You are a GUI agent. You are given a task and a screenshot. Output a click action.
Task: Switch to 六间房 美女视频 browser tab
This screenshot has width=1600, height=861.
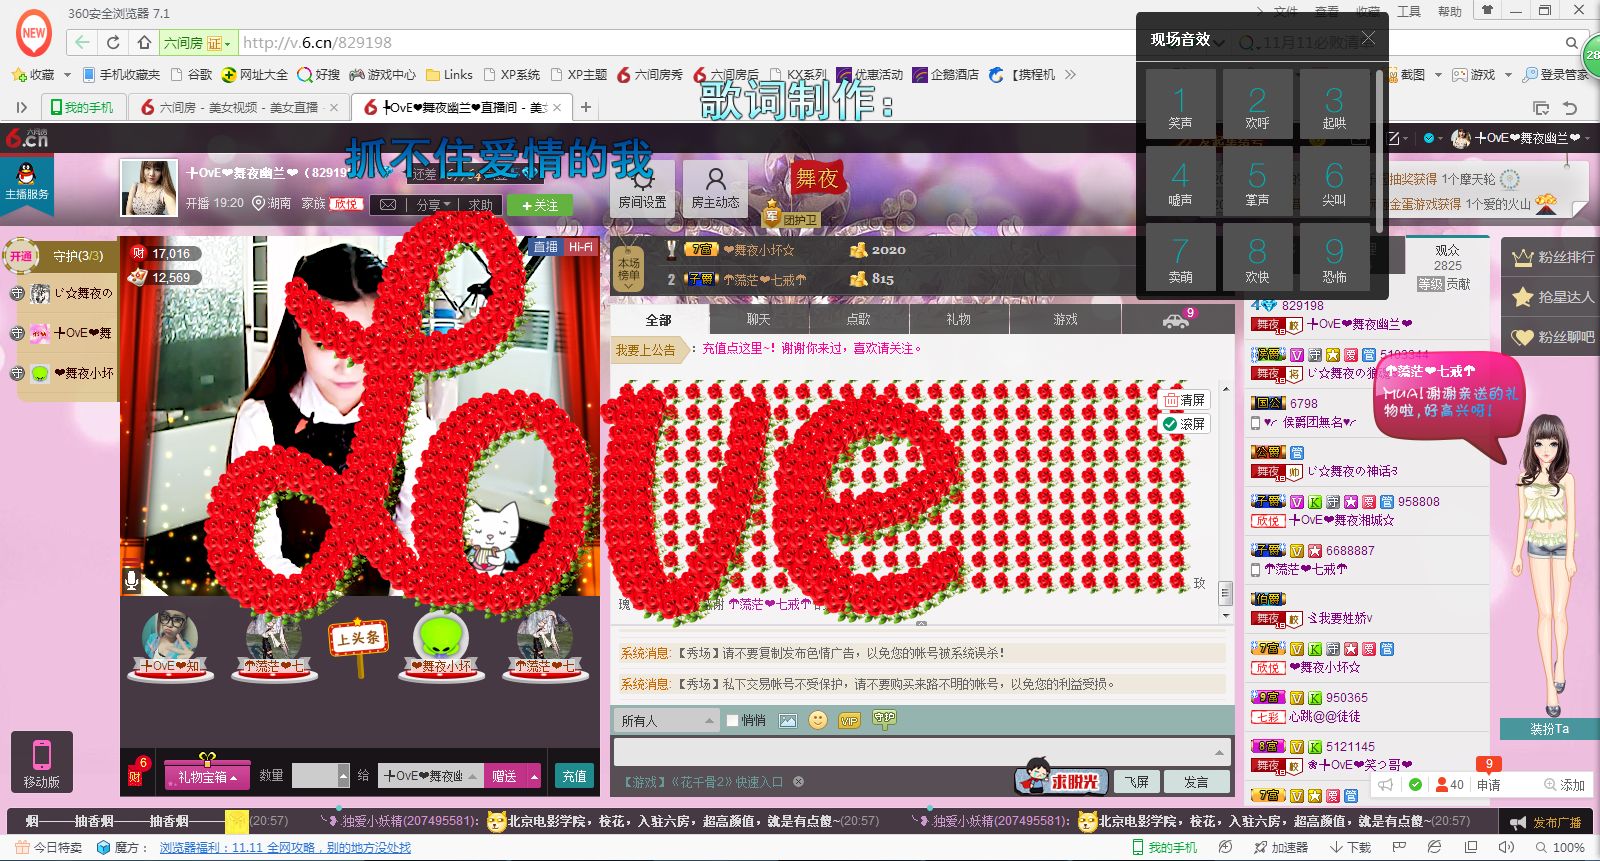pyautogui.click(x=239, y=107)
